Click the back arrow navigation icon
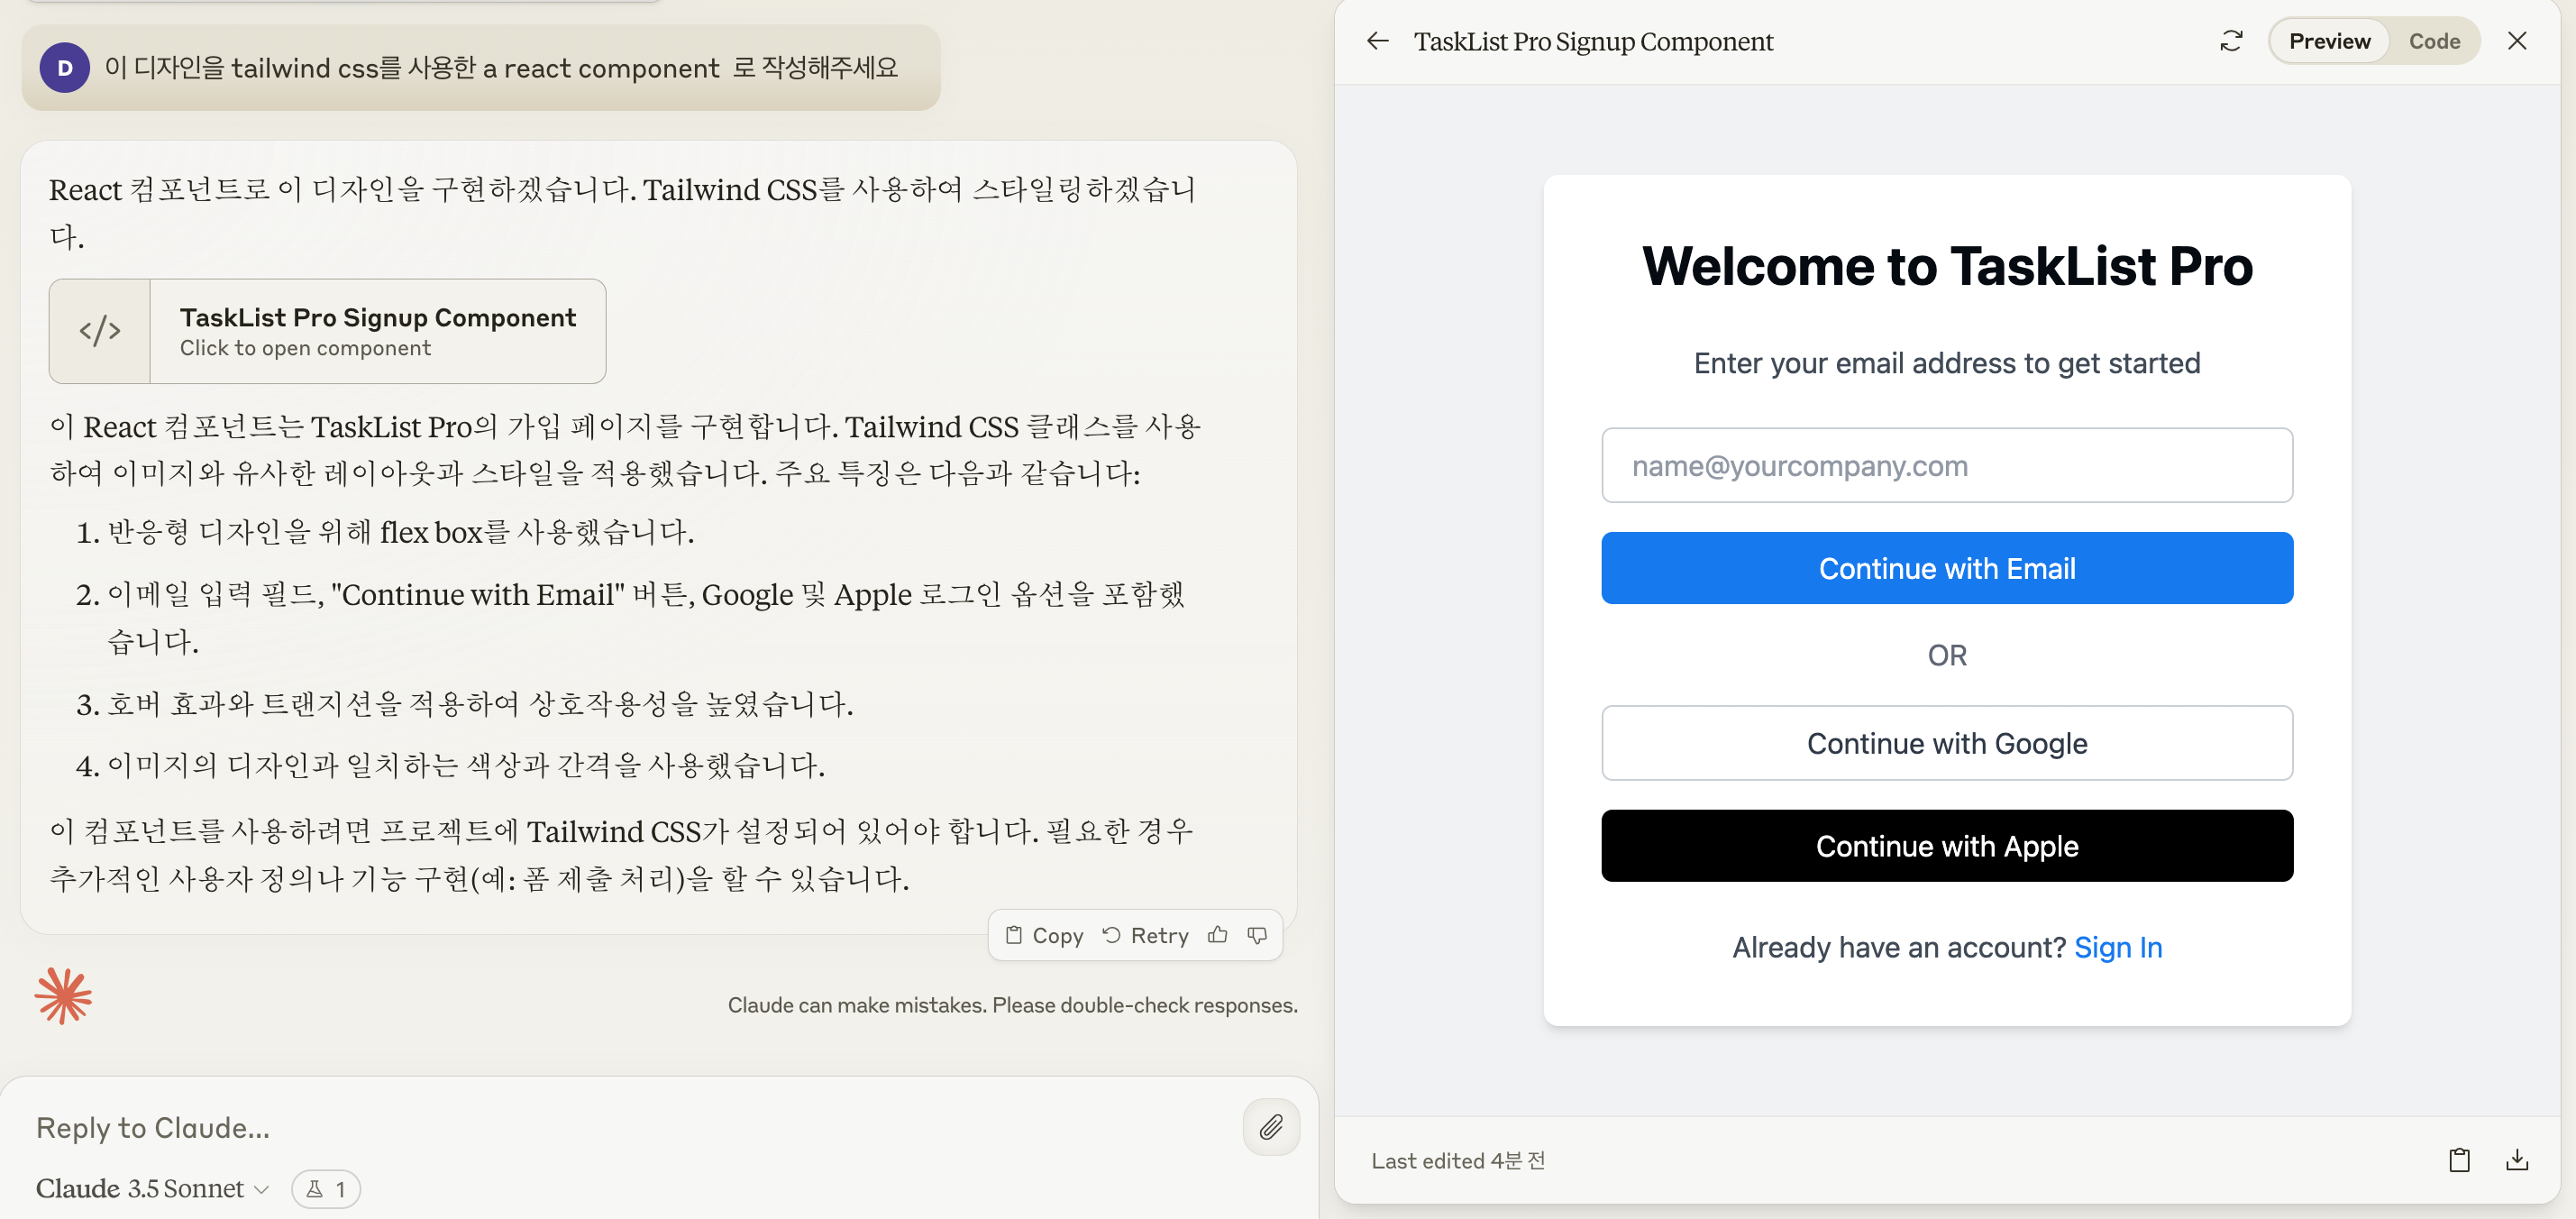 pos(1378,41)
